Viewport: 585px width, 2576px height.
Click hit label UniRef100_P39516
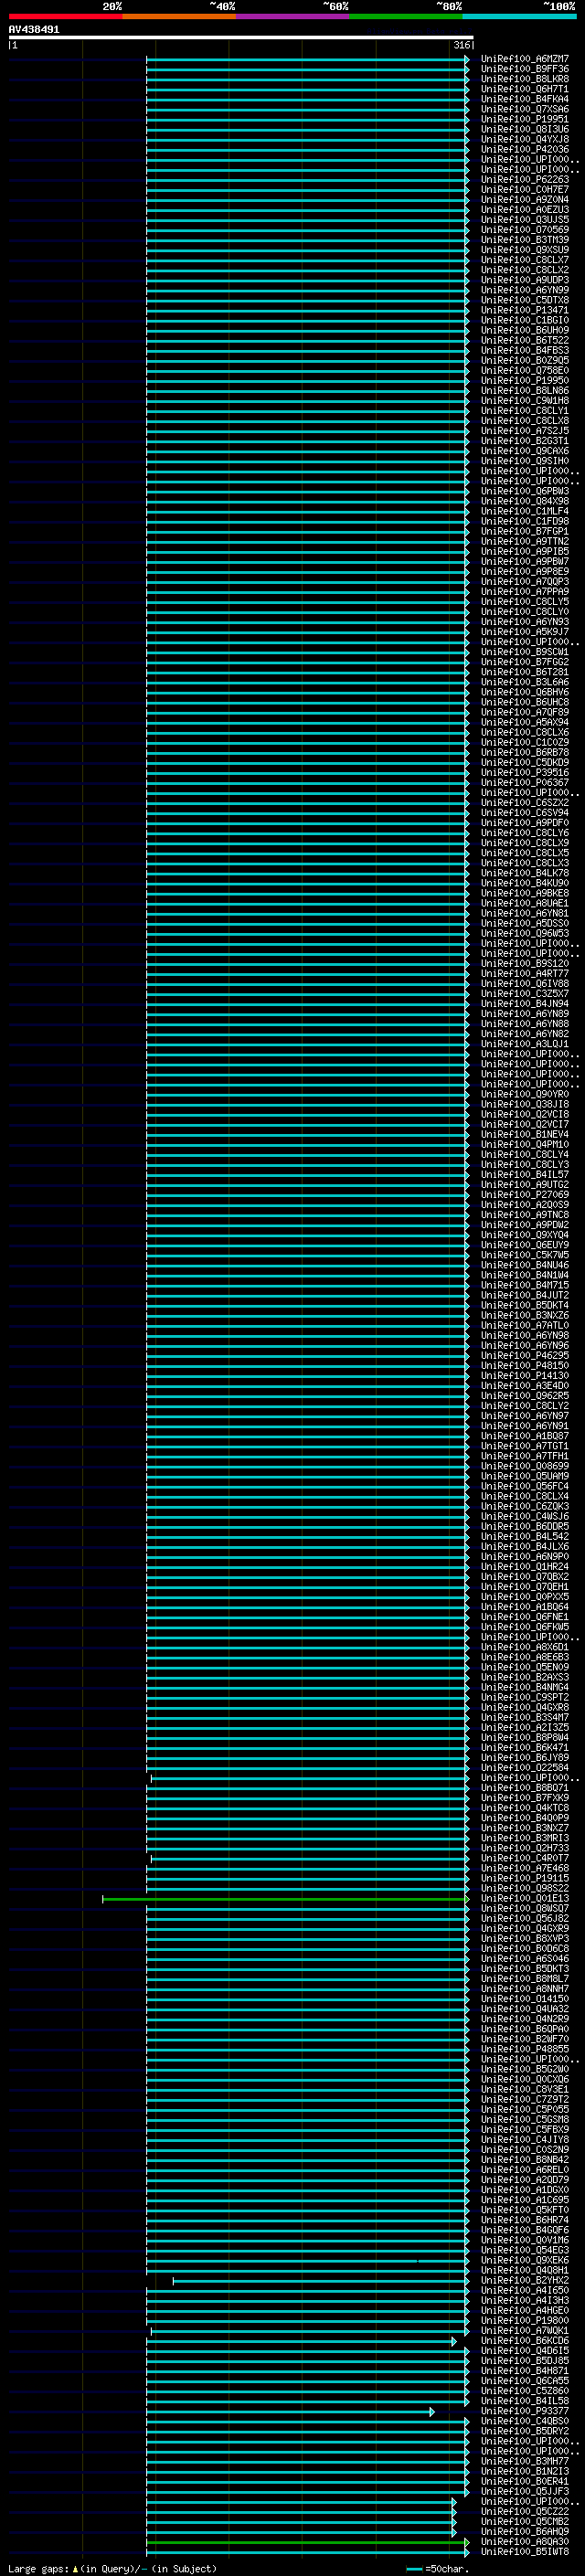click(524, 772)
